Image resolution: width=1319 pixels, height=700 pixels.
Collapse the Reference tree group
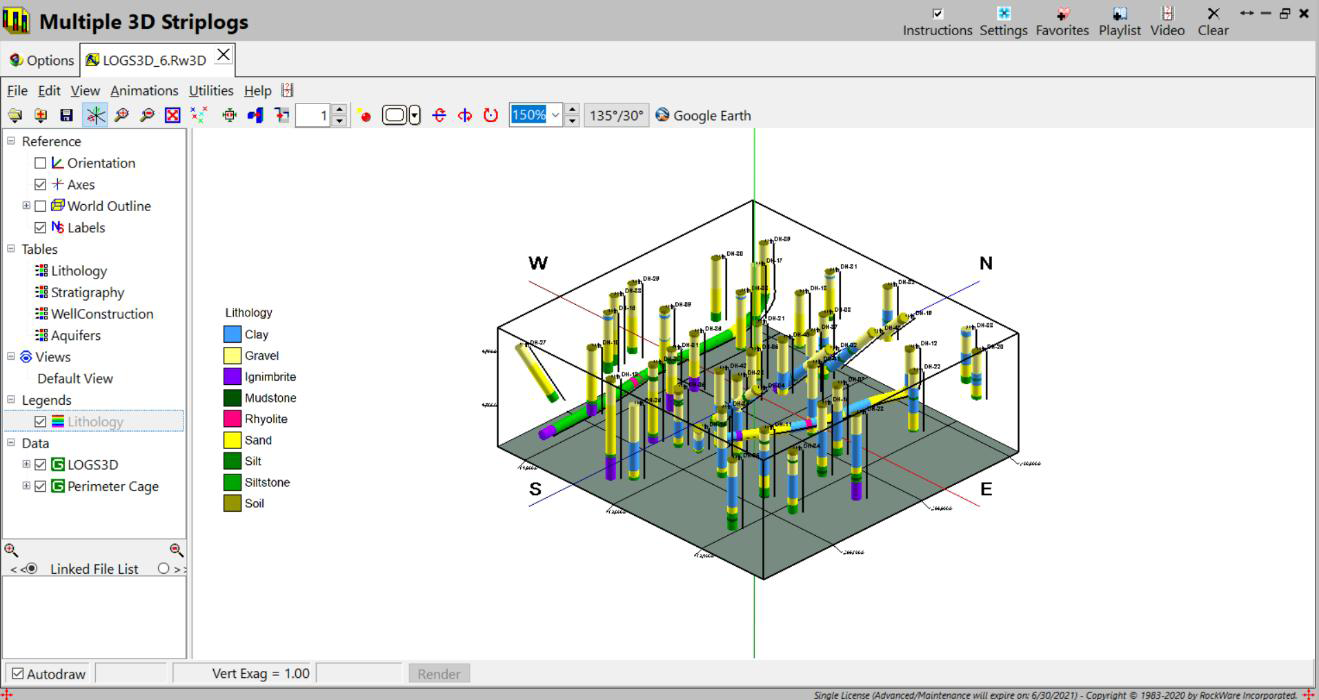click(x=12, y=141)
